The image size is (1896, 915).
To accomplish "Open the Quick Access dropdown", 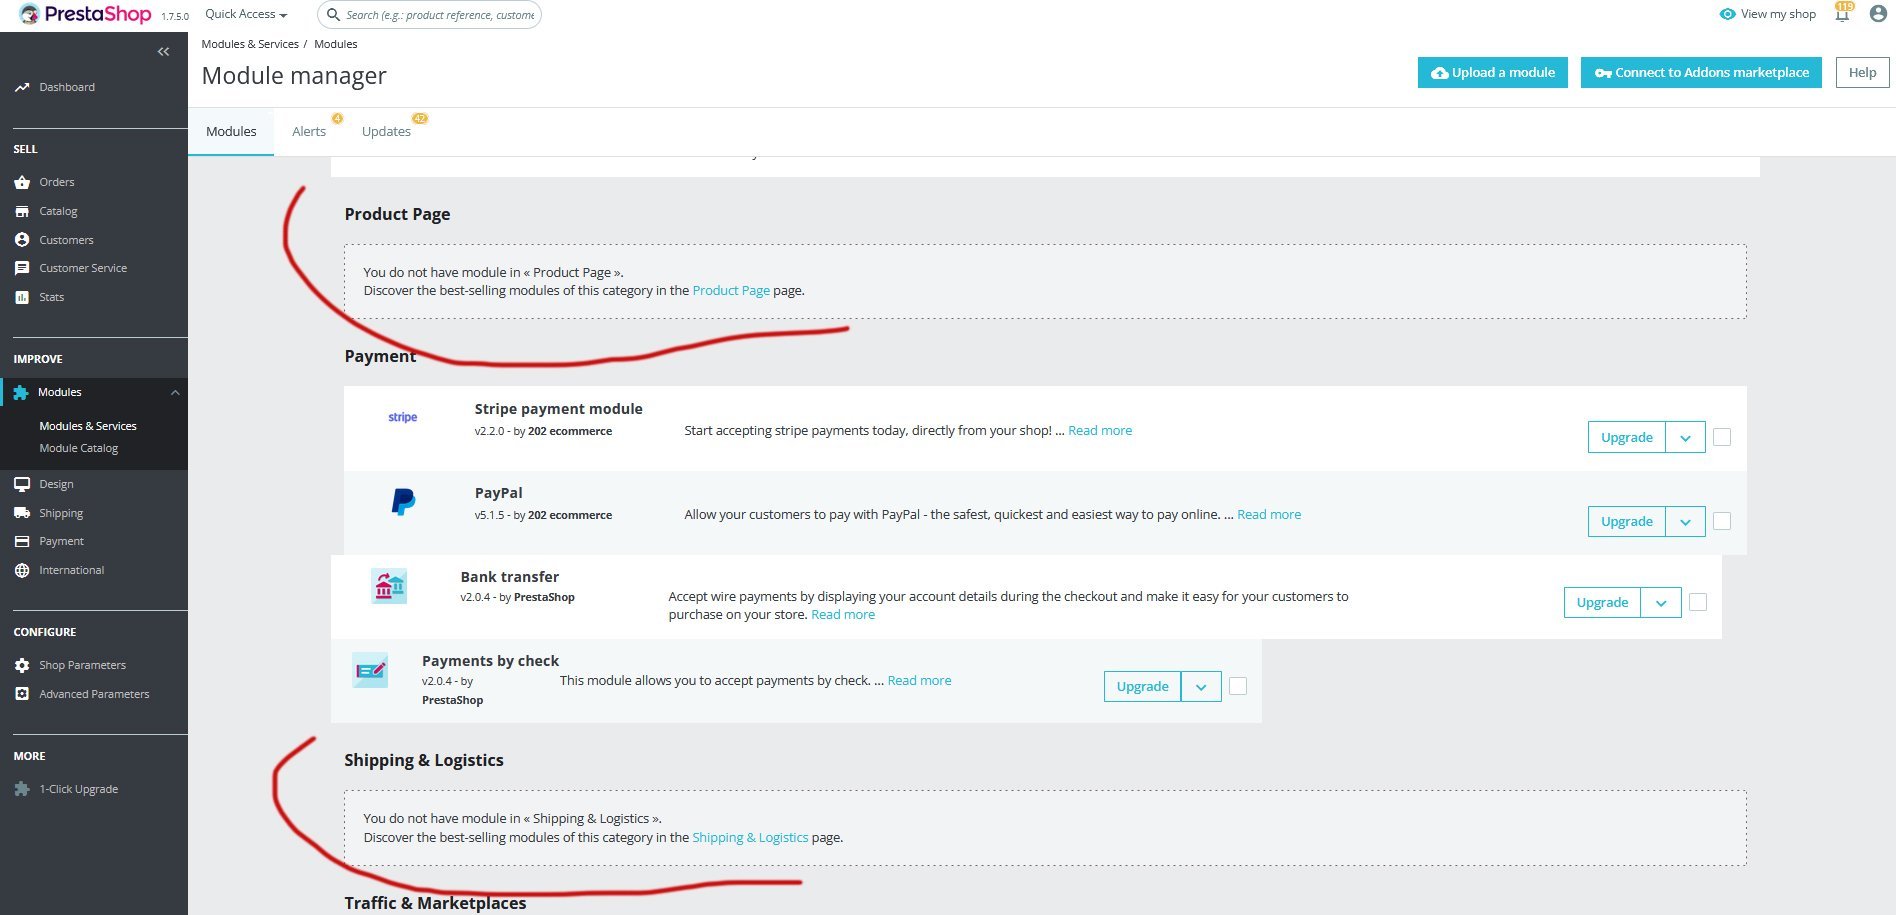I will pos(246,14).
